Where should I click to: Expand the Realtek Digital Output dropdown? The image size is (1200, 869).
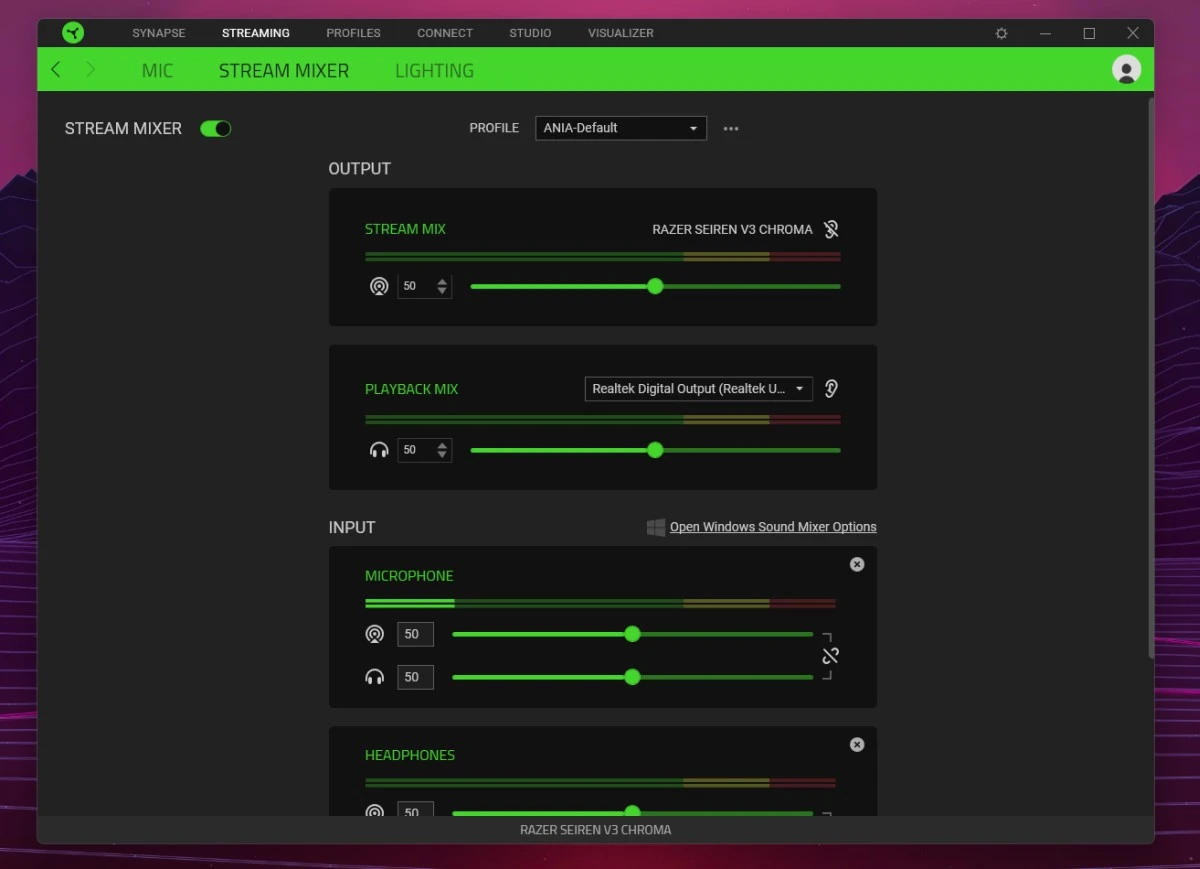pos(698,389)
